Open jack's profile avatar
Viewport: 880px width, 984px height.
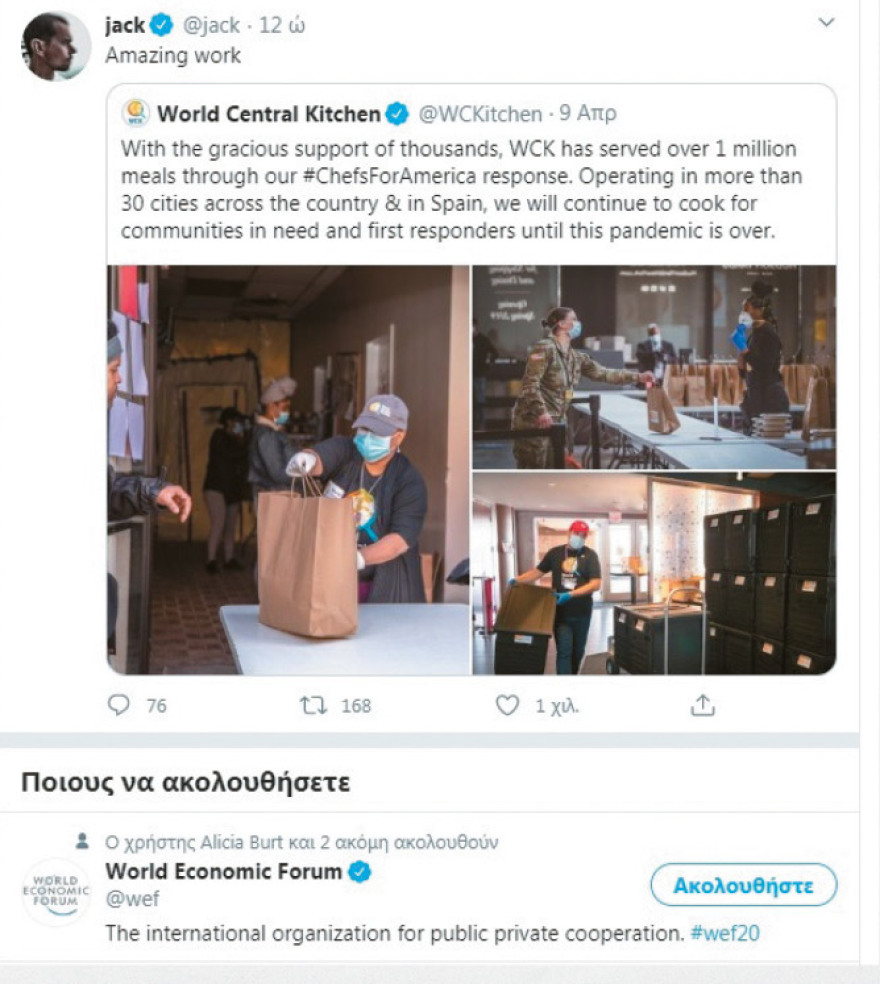pos(55,46)
